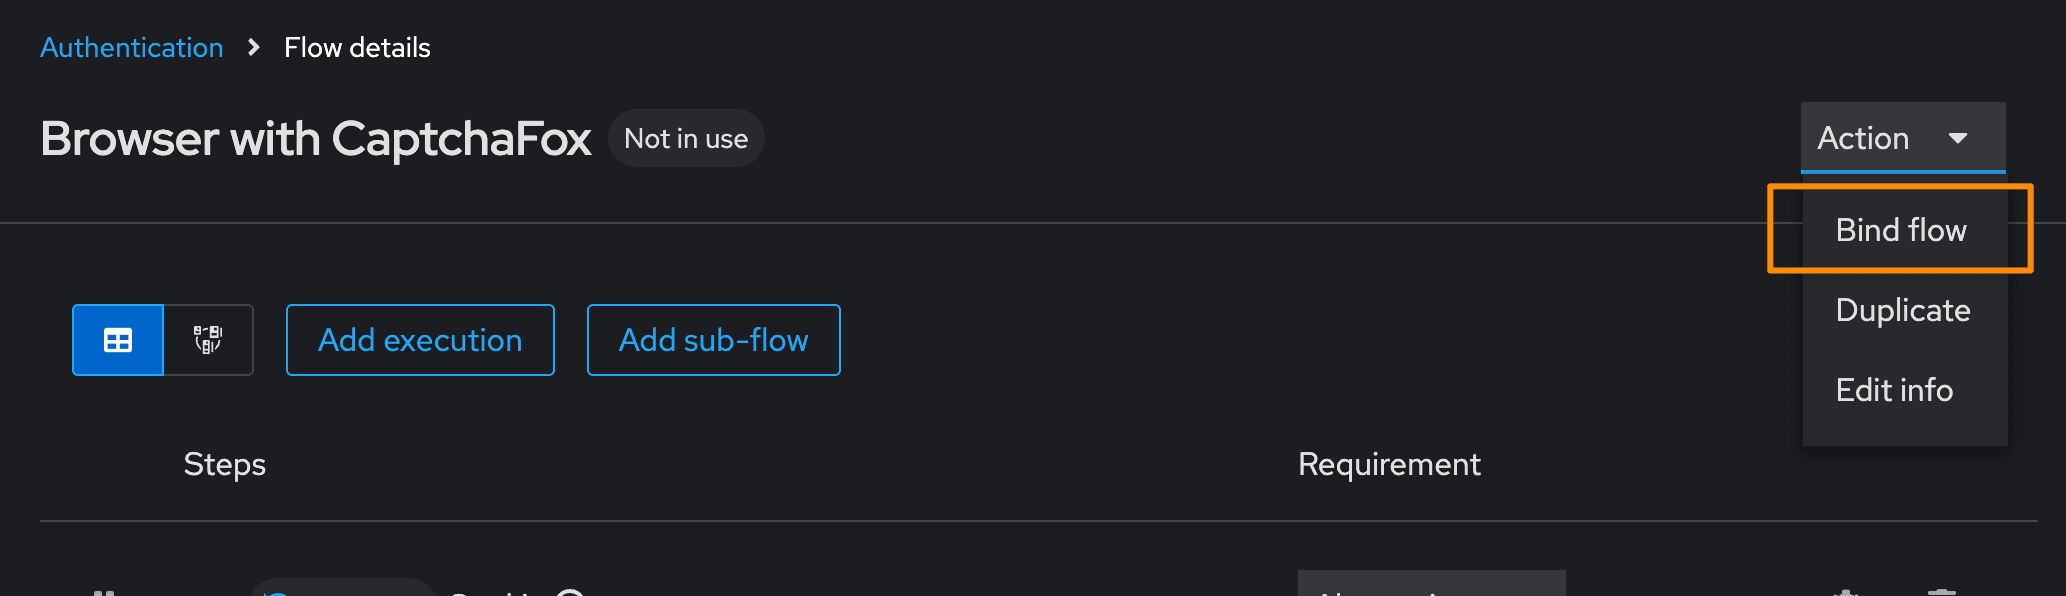Open the Action dropdown
This screenshot has width=2066, height=596.
pos(1902,138)
